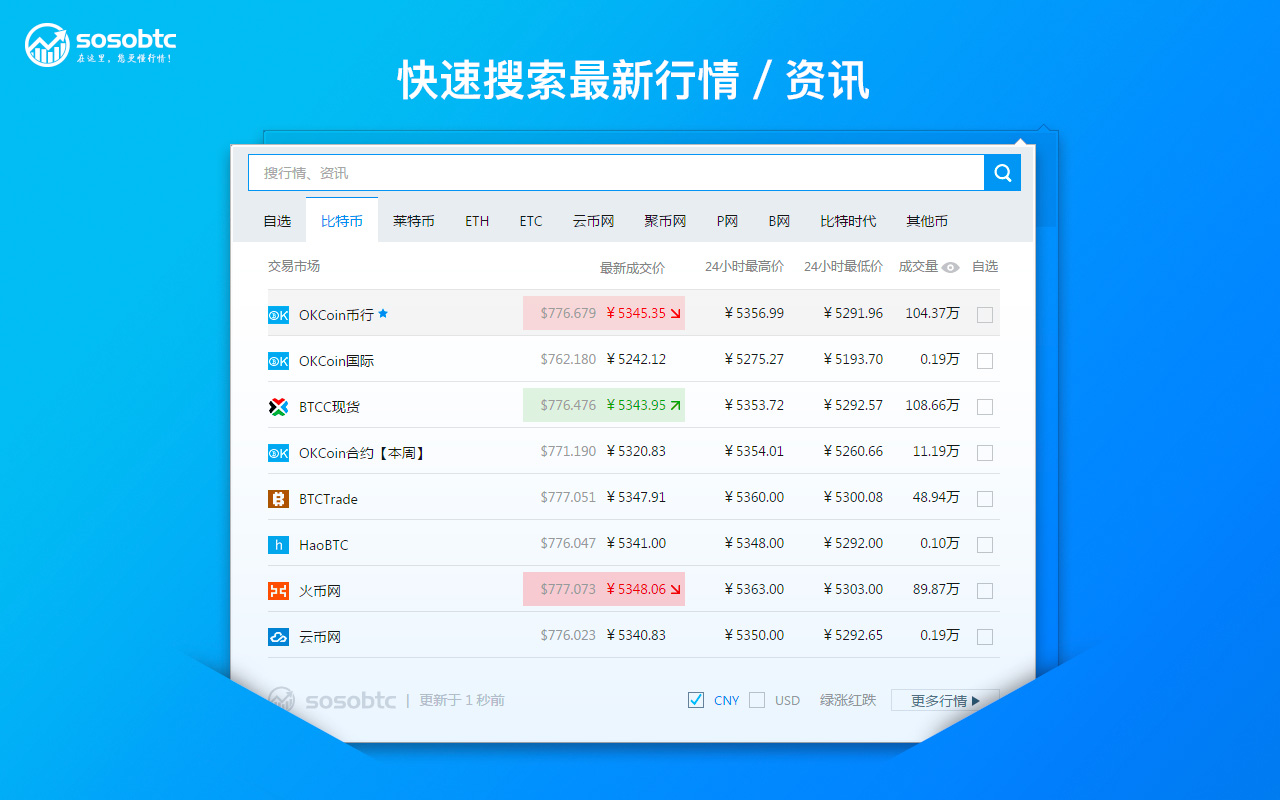
Task: Check the 自选 box for HaoBTC
Action: (985, 545)
